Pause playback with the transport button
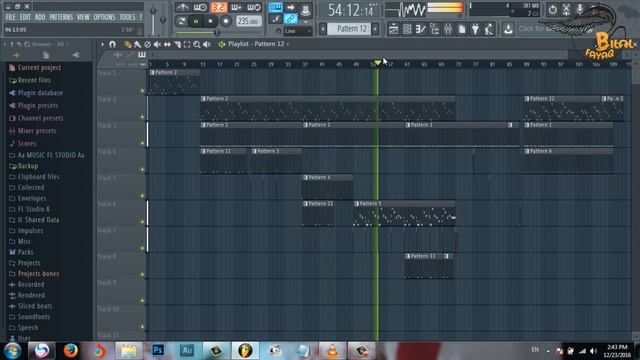 pos(196,21)
